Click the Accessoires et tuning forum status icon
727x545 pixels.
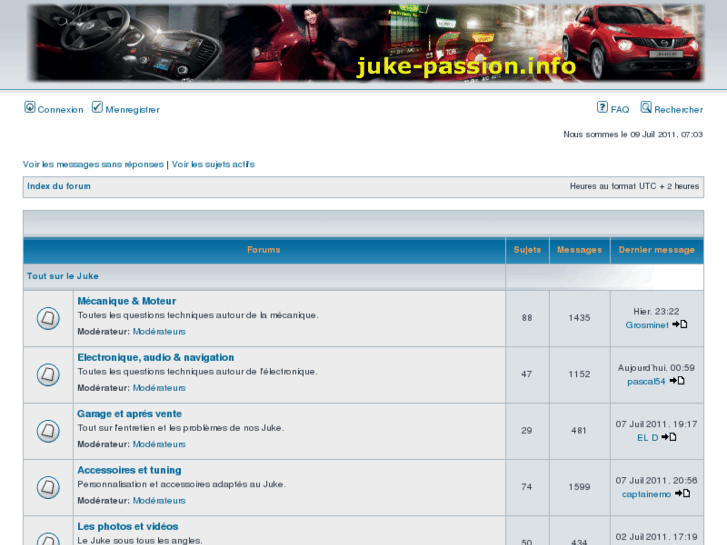48,487
